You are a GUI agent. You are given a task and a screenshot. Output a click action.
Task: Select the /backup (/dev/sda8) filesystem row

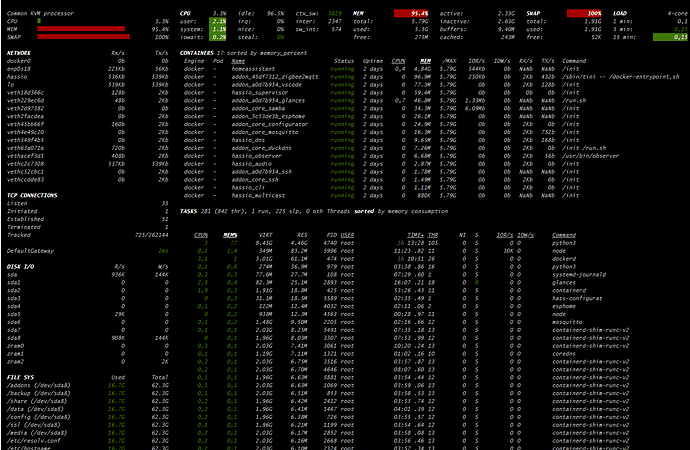click(88, 393)
